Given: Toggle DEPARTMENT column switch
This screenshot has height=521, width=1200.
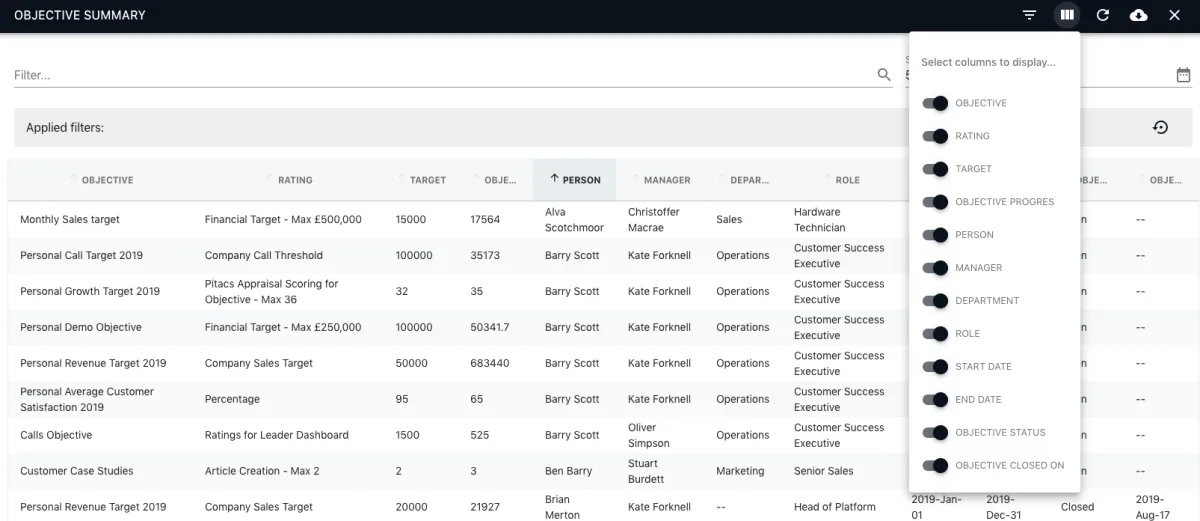Looking at the screenshot, I should (x=935, y=301).
